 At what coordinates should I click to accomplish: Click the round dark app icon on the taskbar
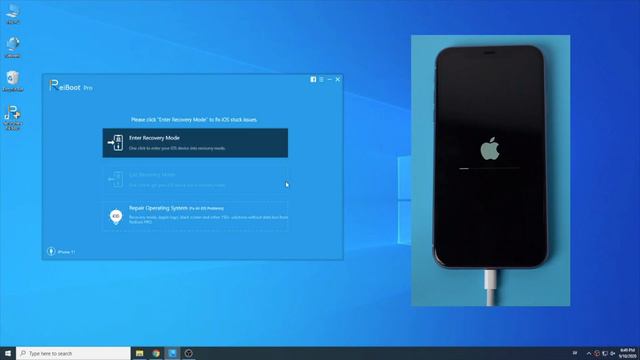(189, 353)
